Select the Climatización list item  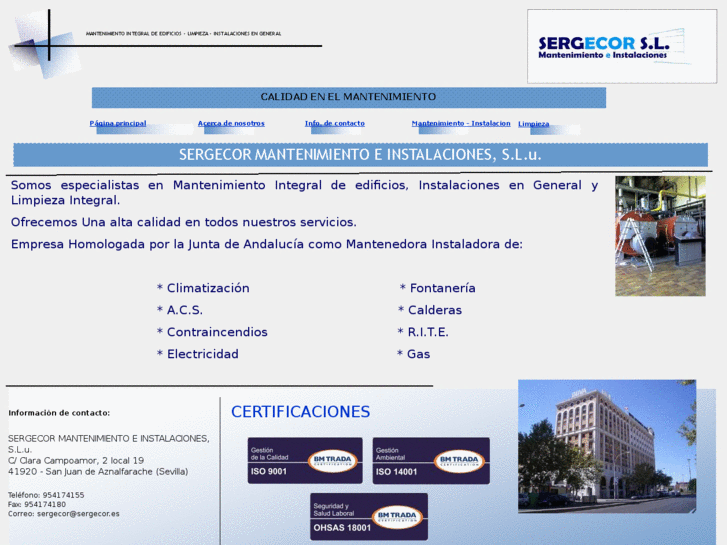(203, 288)
